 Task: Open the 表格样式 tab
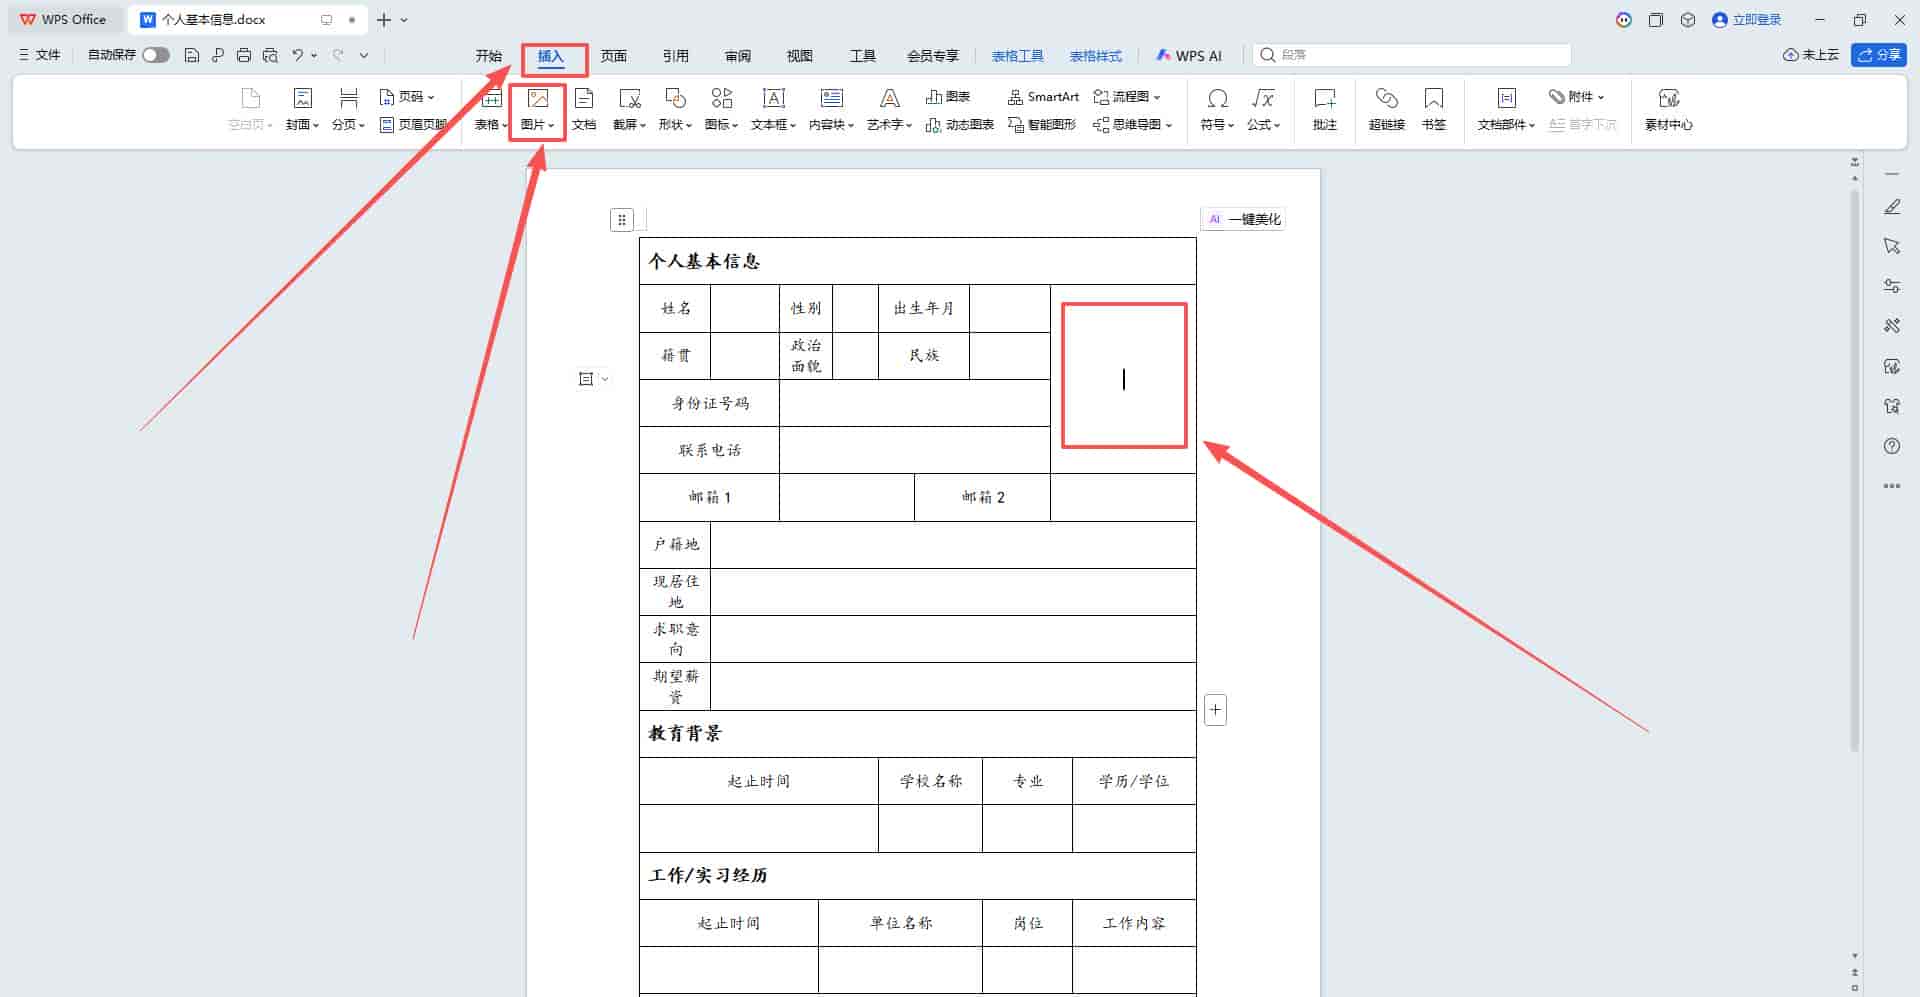1095,56
